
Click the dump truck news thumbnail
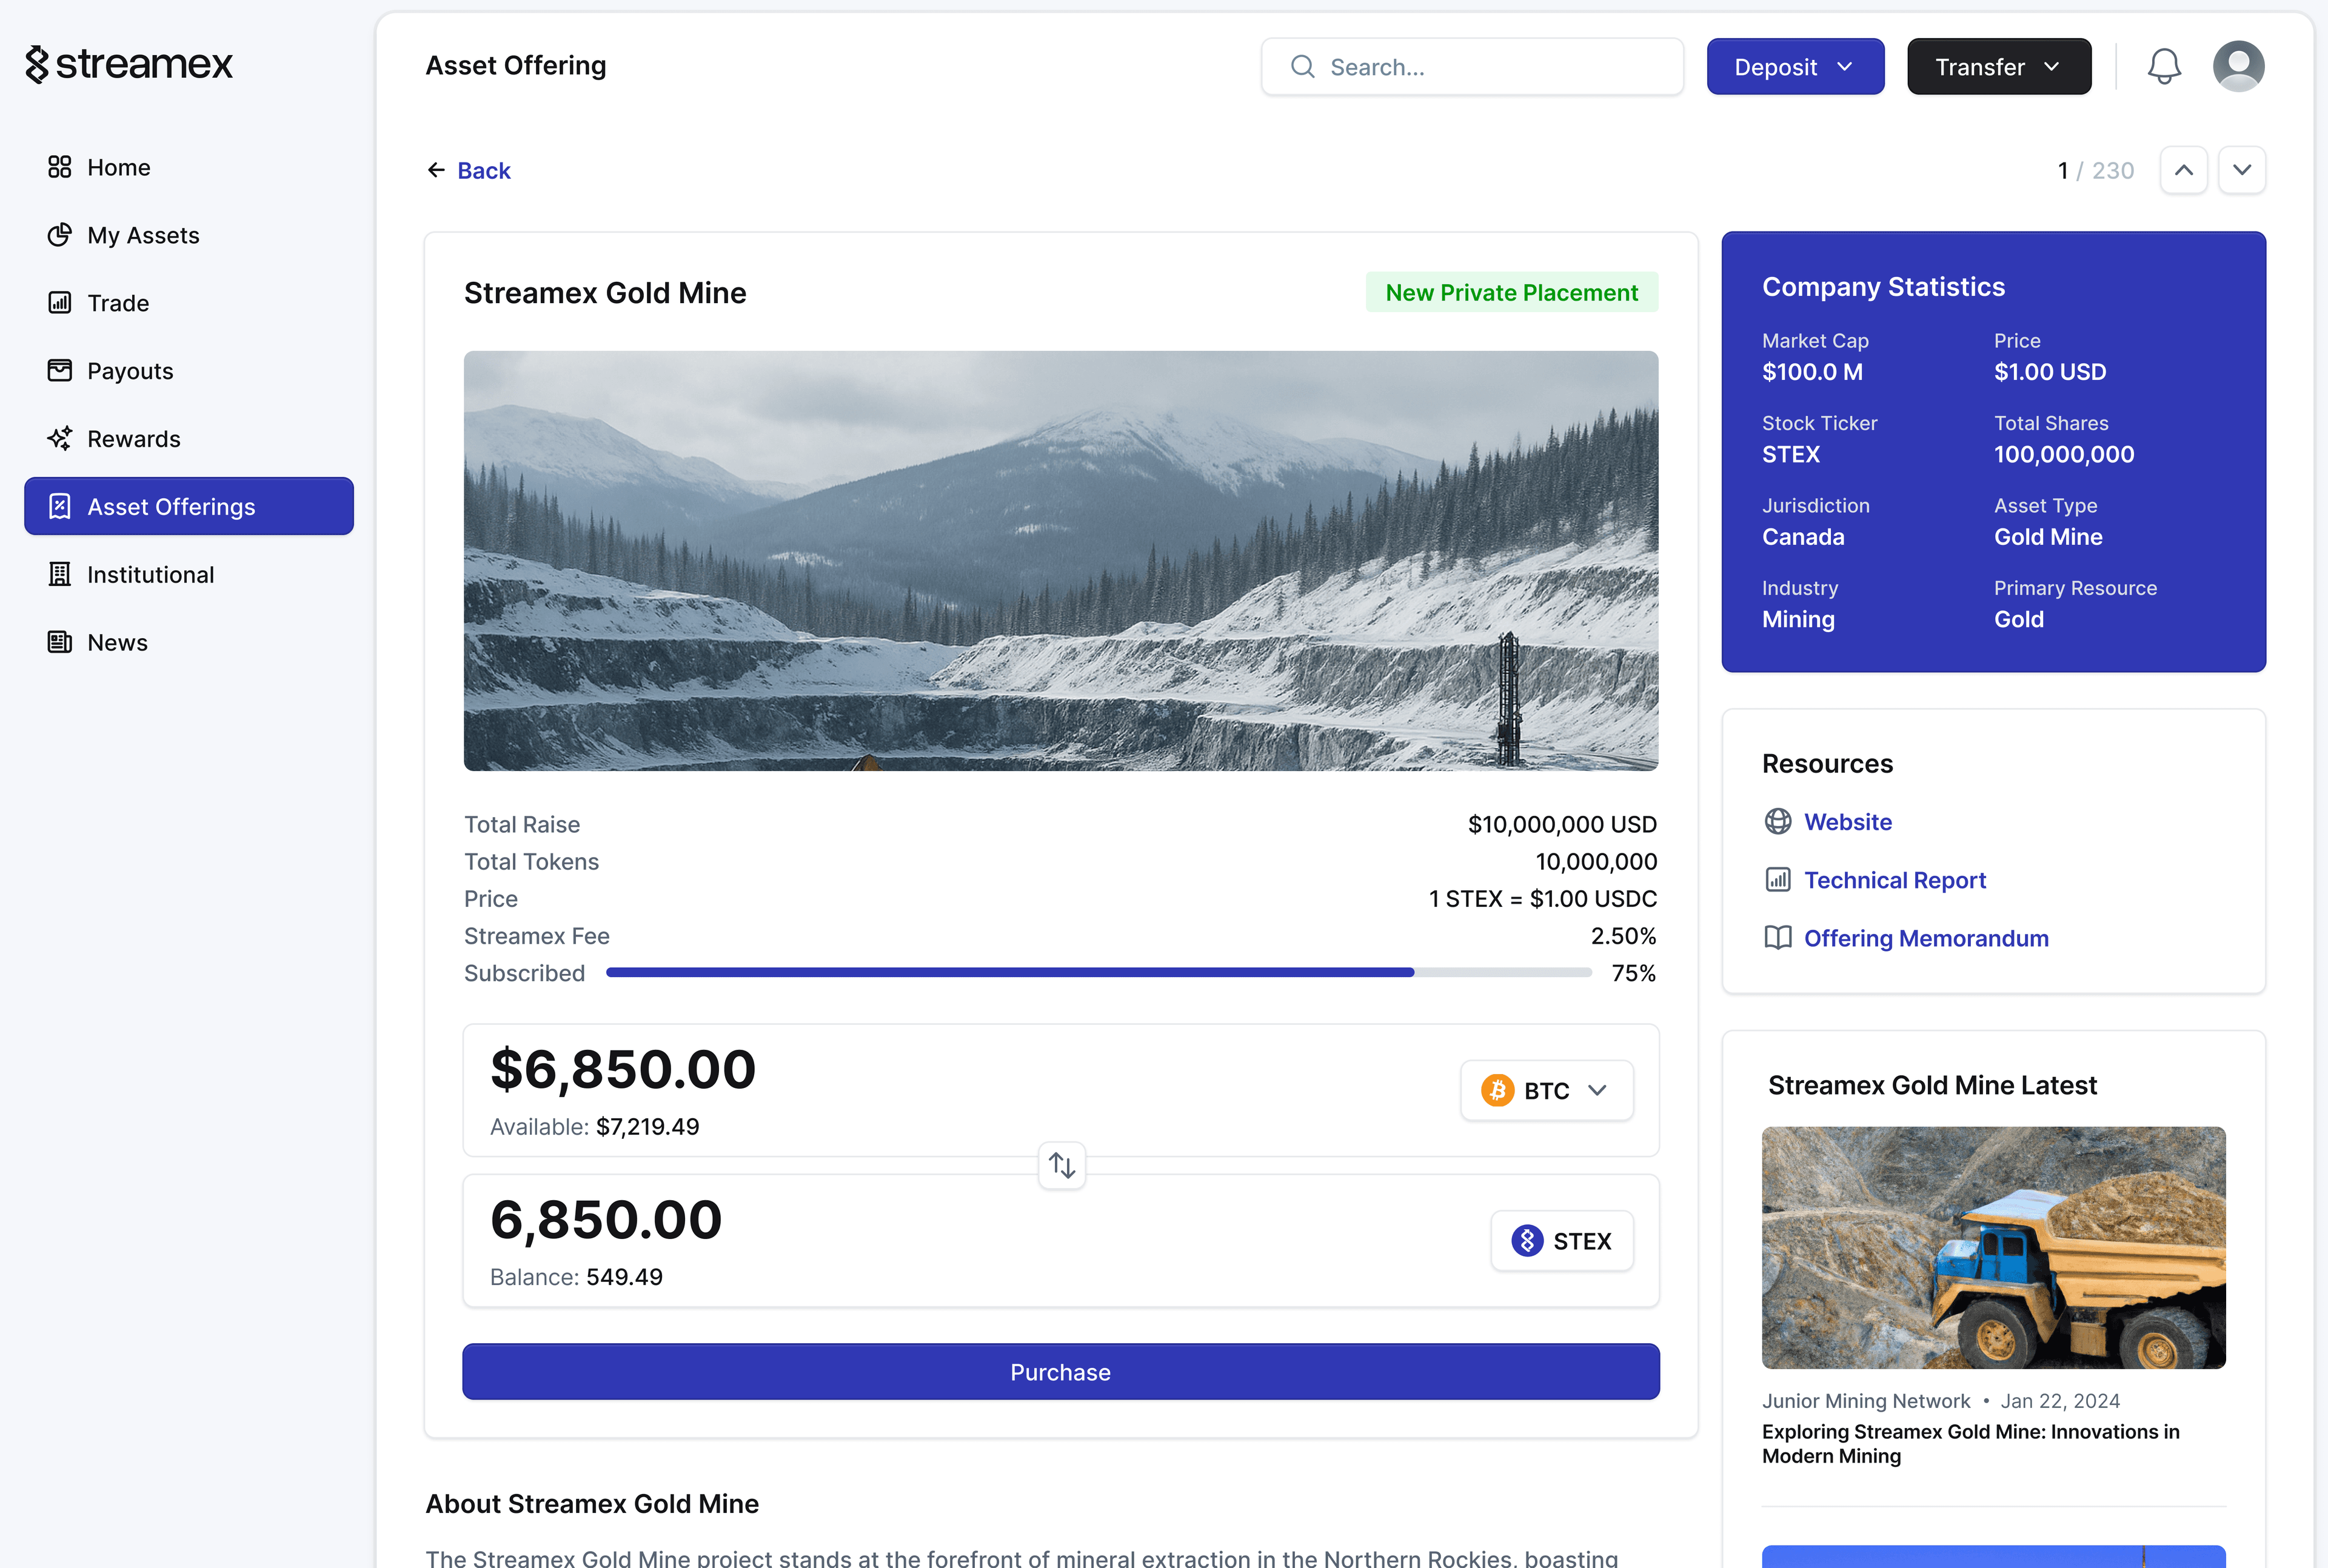tap(1994, 1248)
